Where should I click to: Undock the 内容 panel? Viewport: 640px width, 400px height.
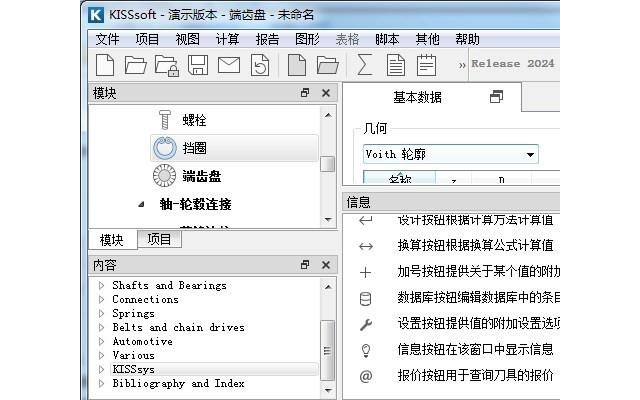[304, 265]
